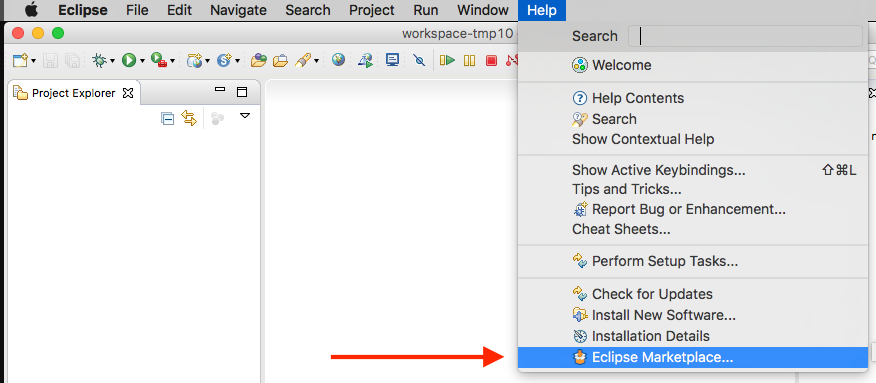
Task: Click the Open Type folder icon
Action: pyautogui.click(x=259, y=60)
